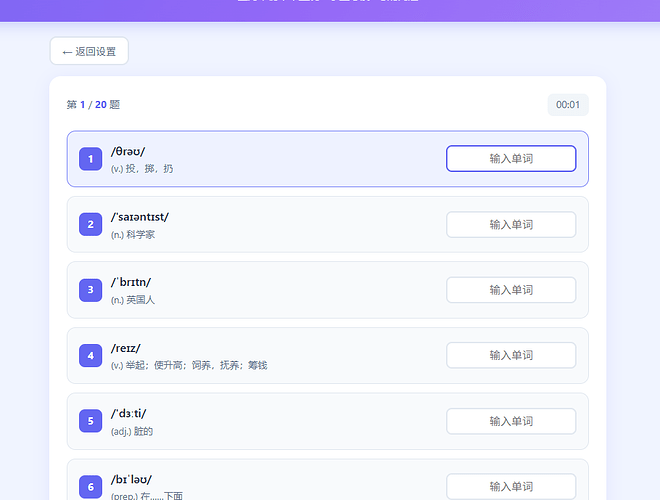Click the 00:01 timer display
This screenshot has height=500, width=660.
point(568,105)
